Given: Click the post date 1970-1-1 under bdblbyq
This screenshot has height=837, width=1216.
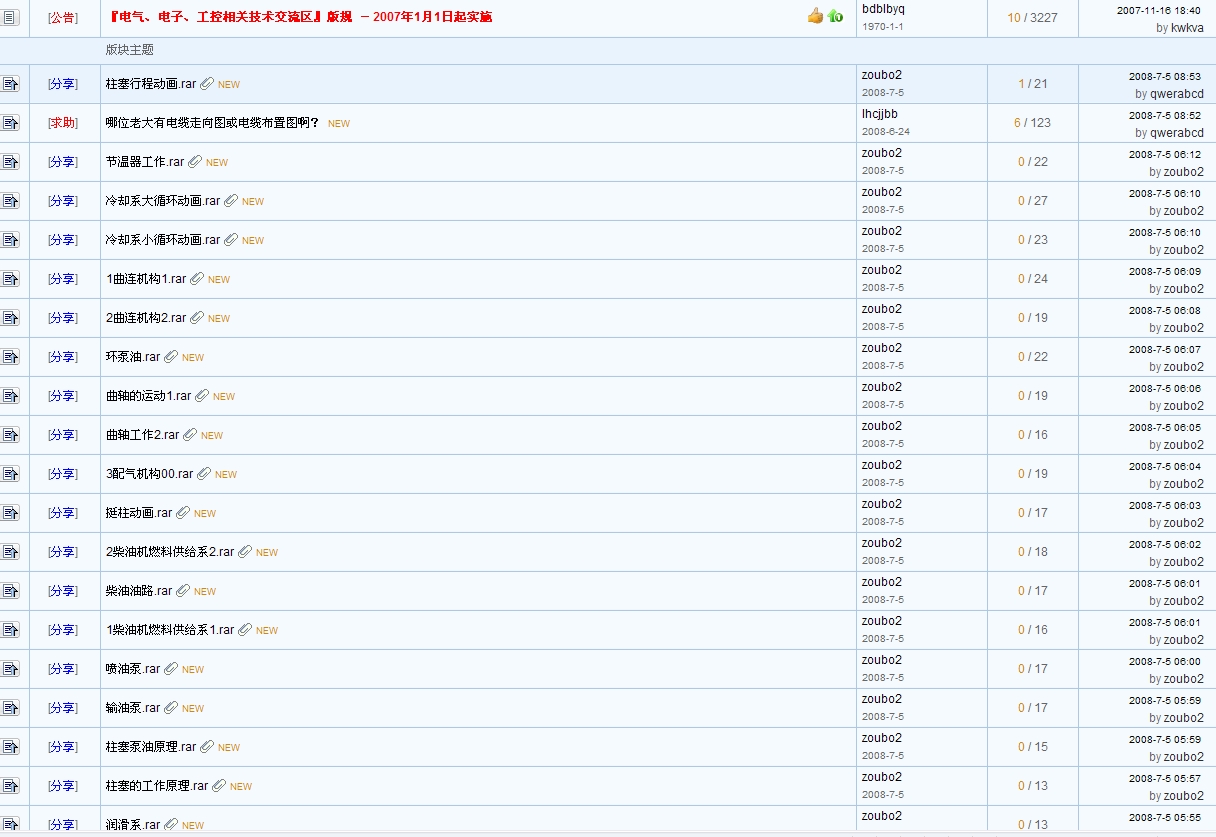Looking at the screenshot, I should pos(882,26).
